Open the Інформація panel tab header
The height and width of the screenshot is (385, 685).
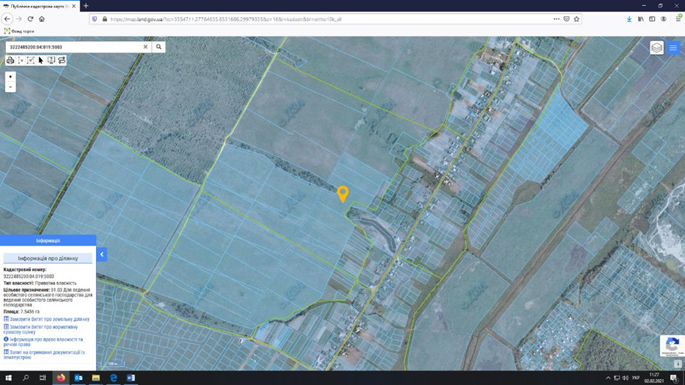pyautogui.click(x=48, y=240)
